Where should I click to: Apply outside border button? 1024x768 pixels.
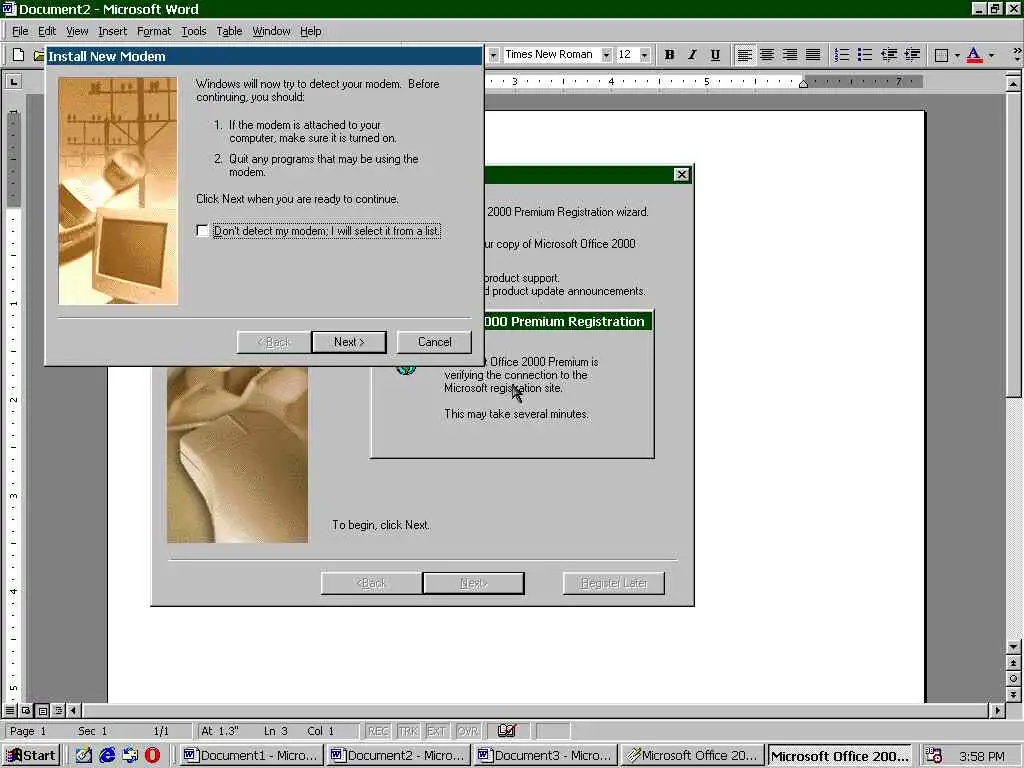[941, 56]
